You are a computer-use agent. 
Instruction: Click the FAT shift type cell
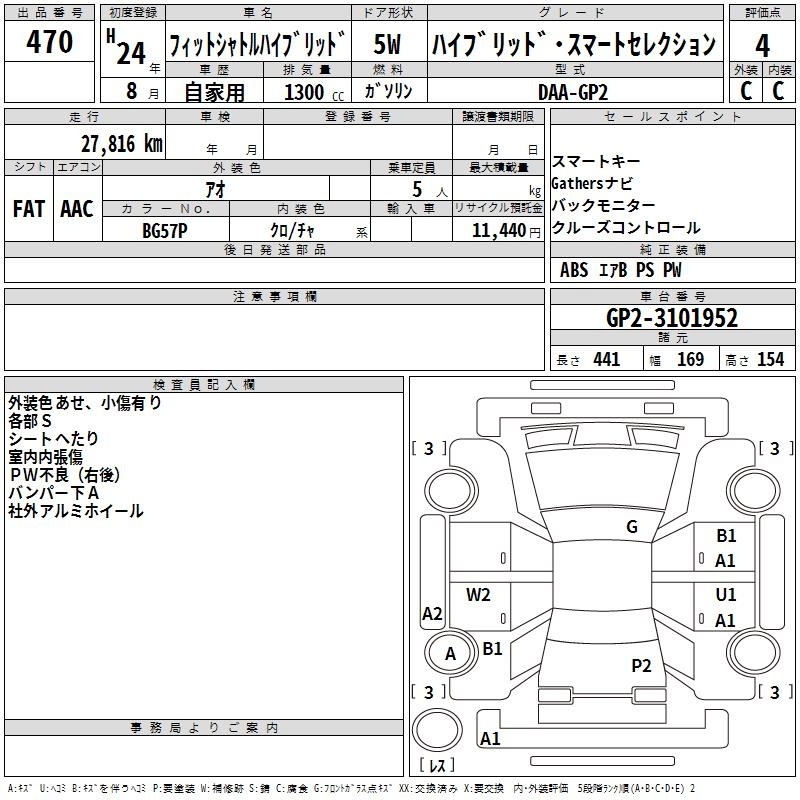pos(28,209)
